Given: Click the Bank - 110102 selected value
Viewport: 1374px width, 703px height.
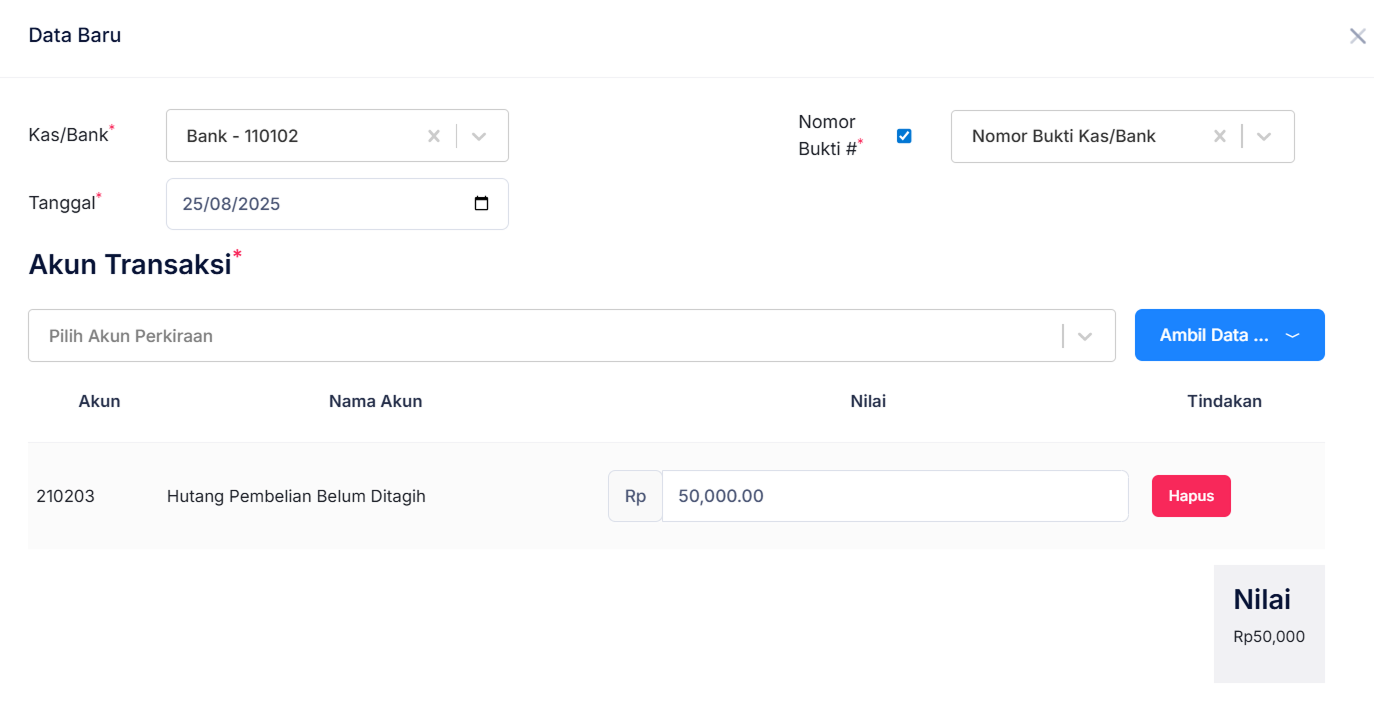Looking at the screenshot, I should pos(243,136).
